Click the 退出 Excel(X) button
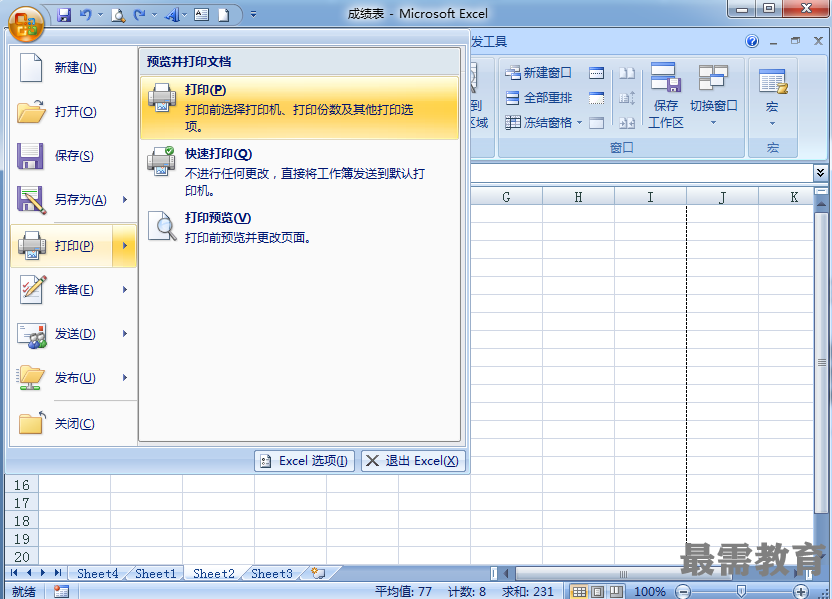 coord(413,461)
